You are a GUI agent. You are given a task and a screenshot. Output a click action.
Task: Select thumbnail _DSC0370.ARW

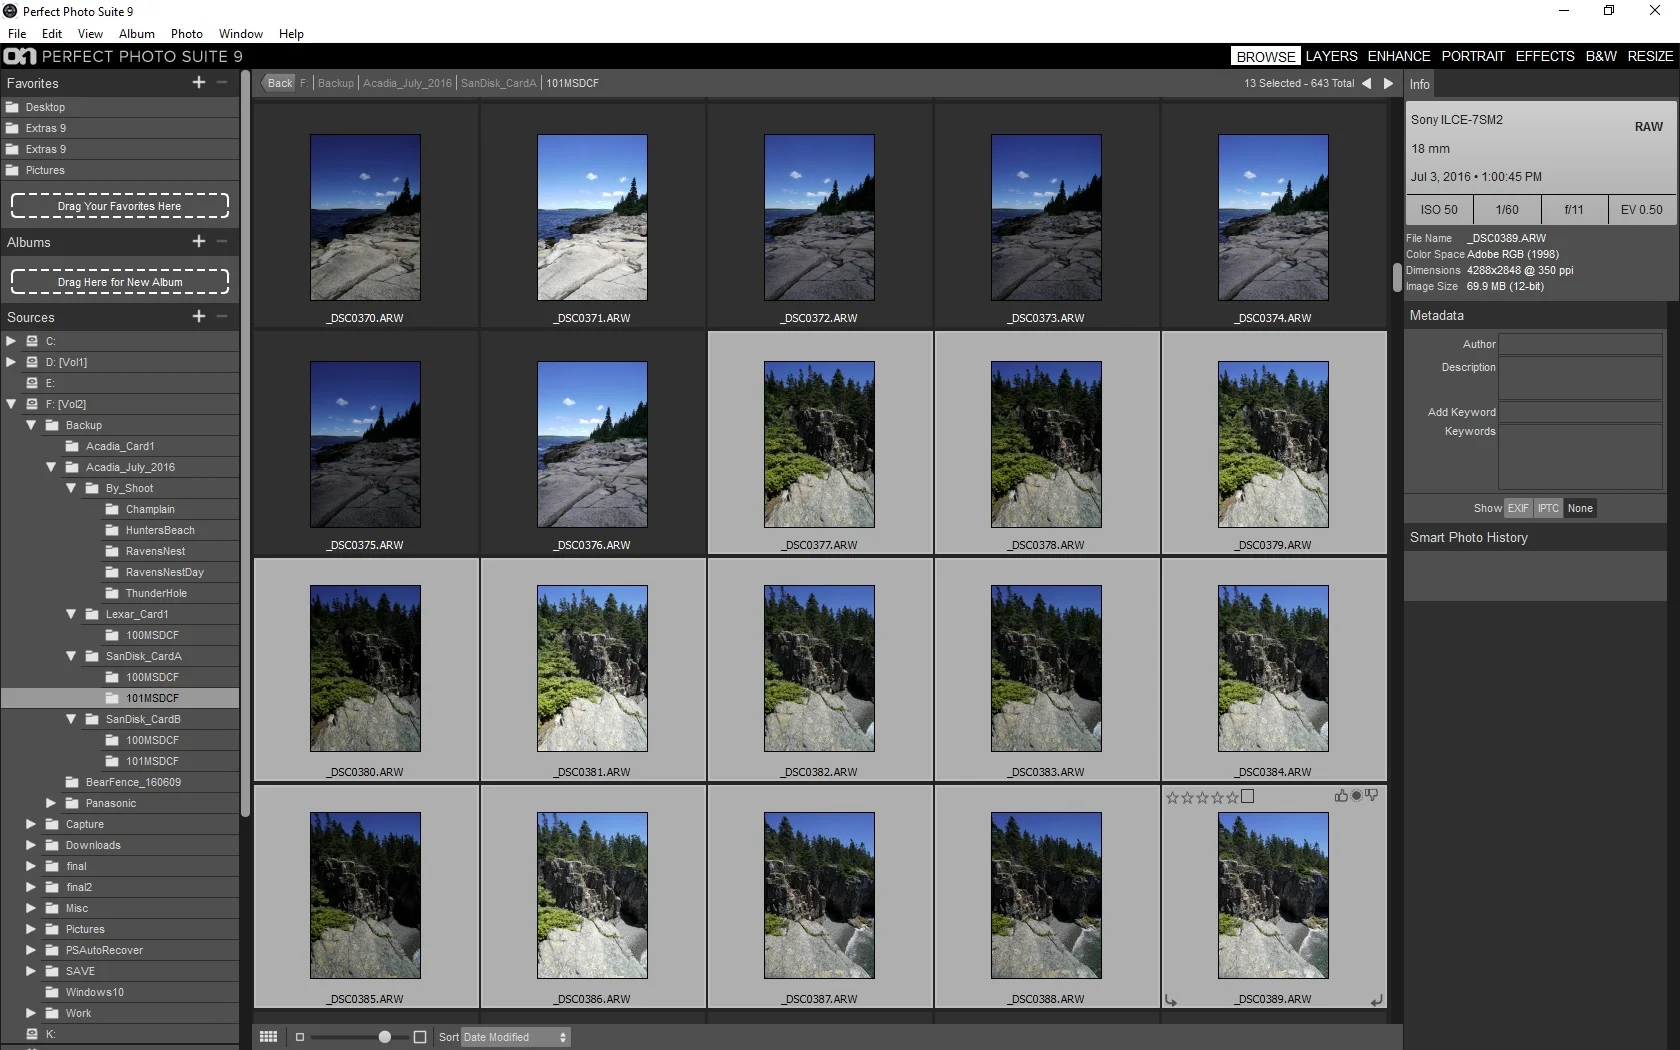coord(365,217)
